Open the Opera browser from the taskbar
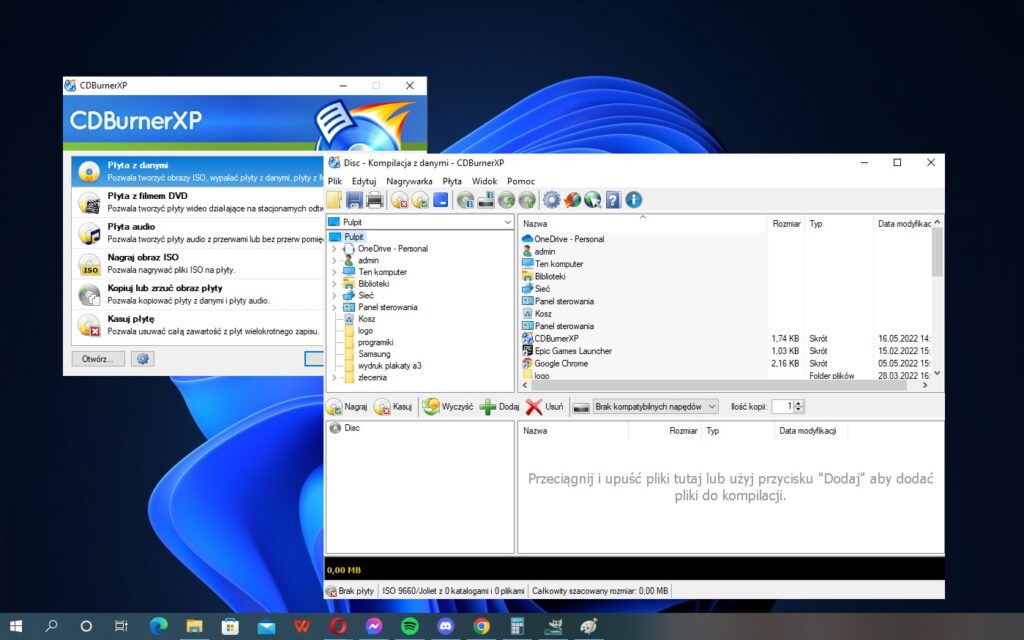 [x=338, y=626]
